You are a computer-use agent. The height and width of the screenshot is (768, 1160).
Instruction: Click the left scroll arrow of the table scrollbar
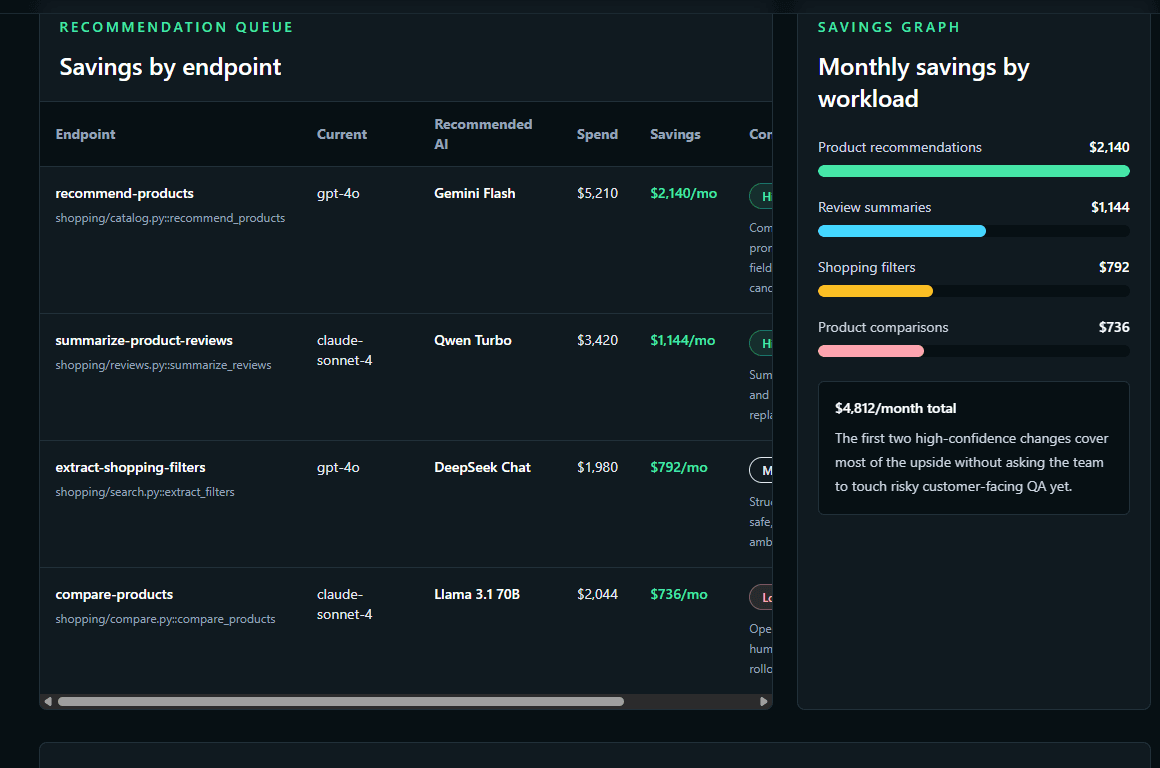[x=48, y=701]
